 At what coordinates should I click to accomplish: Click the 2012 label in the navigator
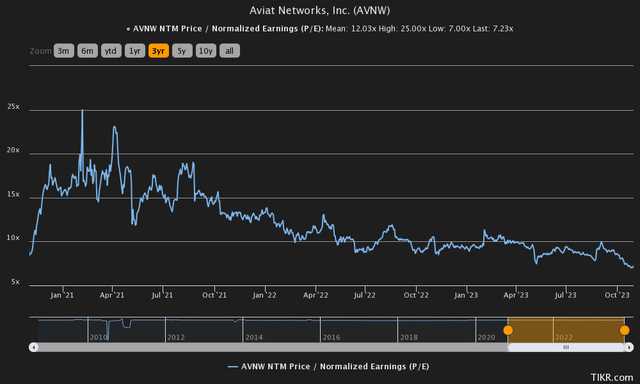pos(176,337)
